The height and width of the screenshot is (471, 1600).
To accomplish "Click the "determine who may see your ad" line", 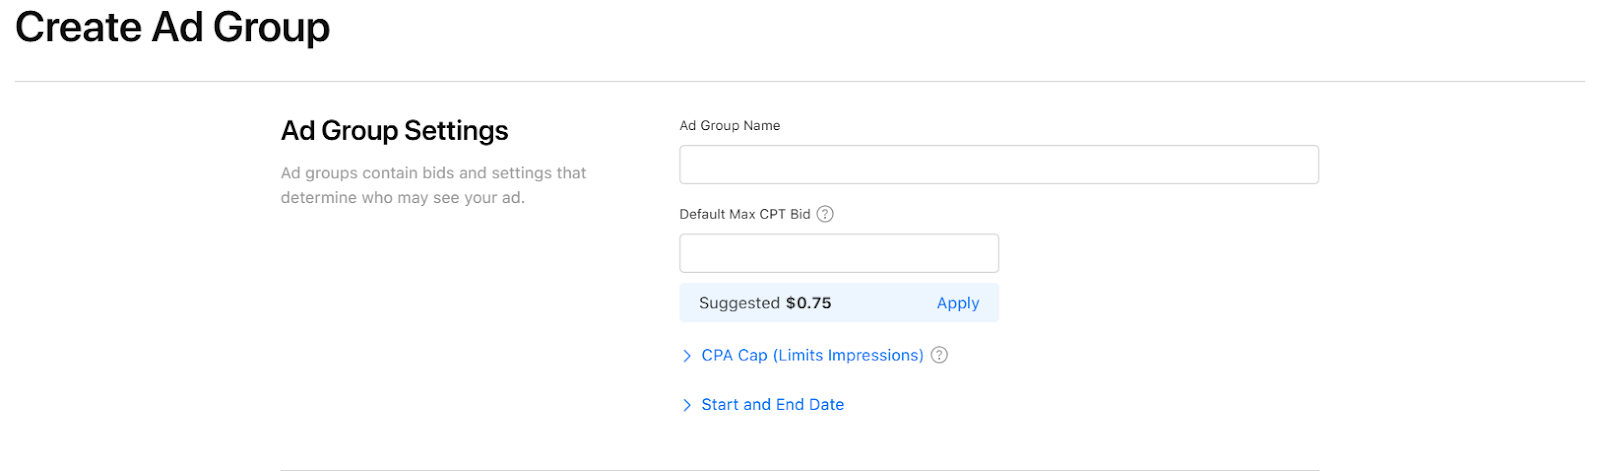I will coord(402,198).
